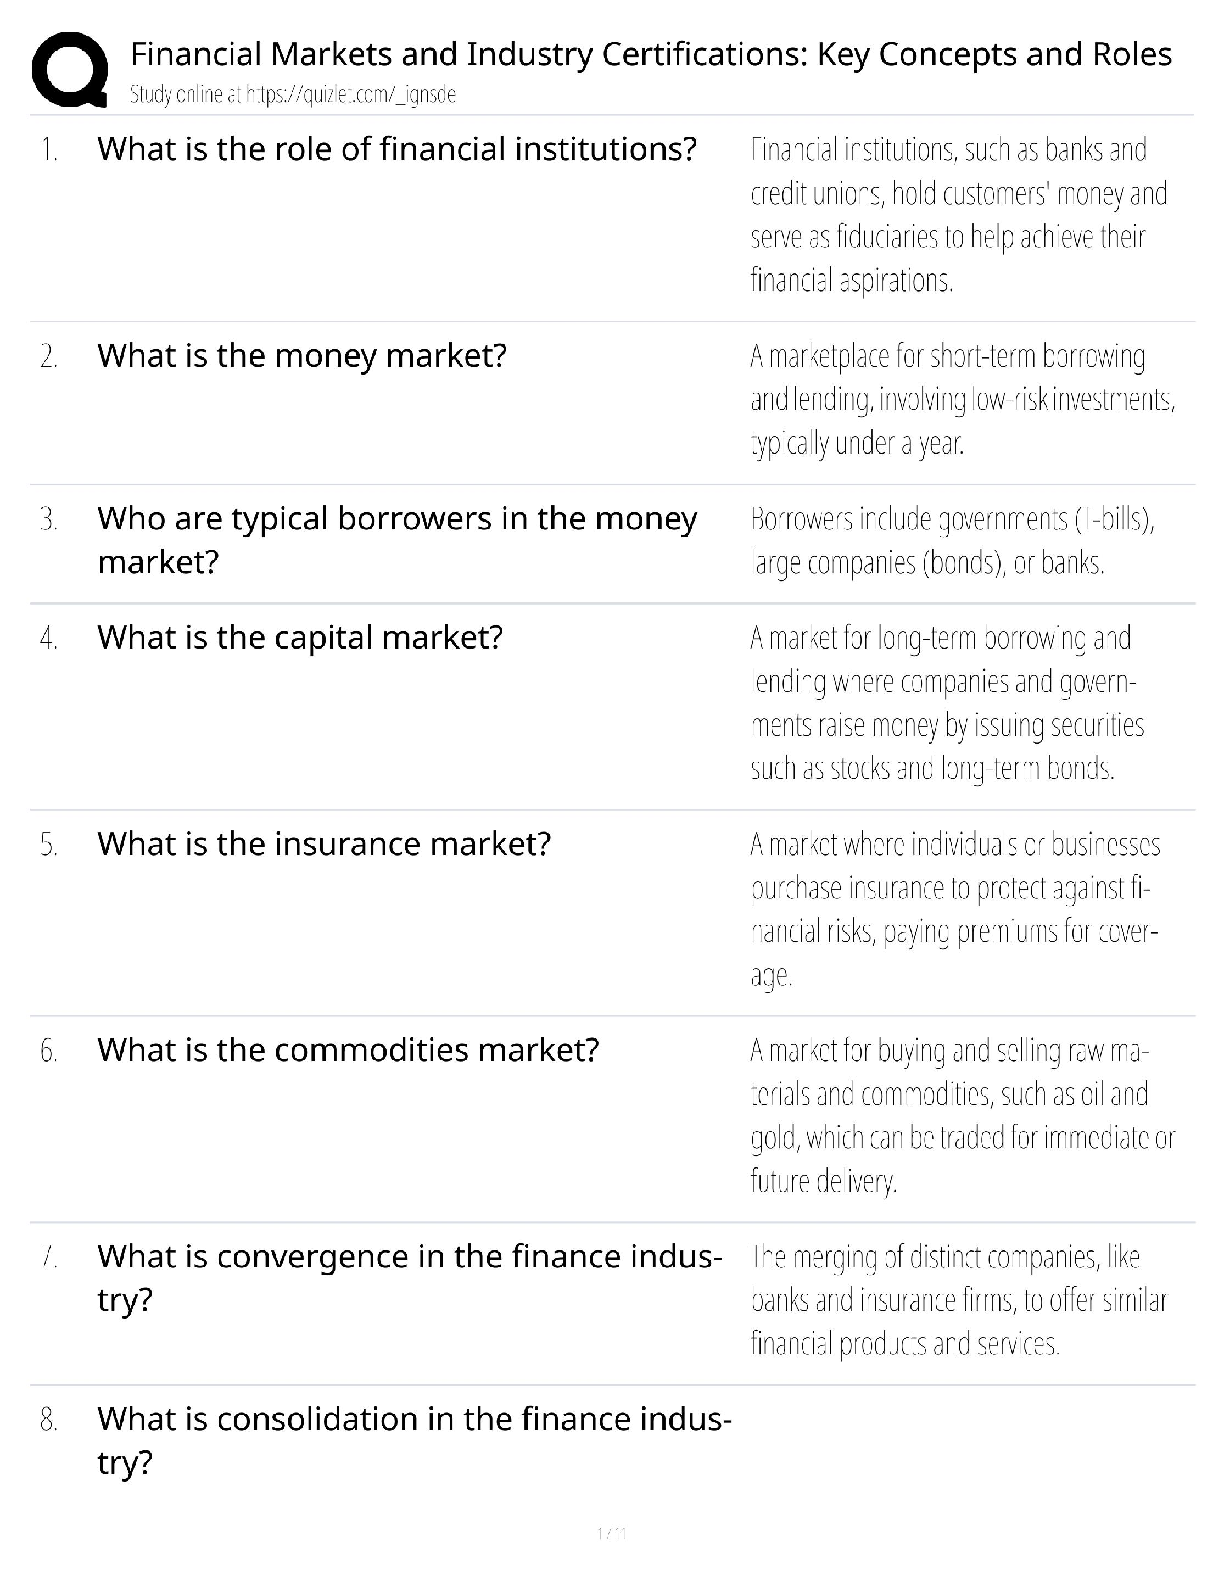
Task: Click the answer listing governments and T-bills
Action: pos(951,541)
